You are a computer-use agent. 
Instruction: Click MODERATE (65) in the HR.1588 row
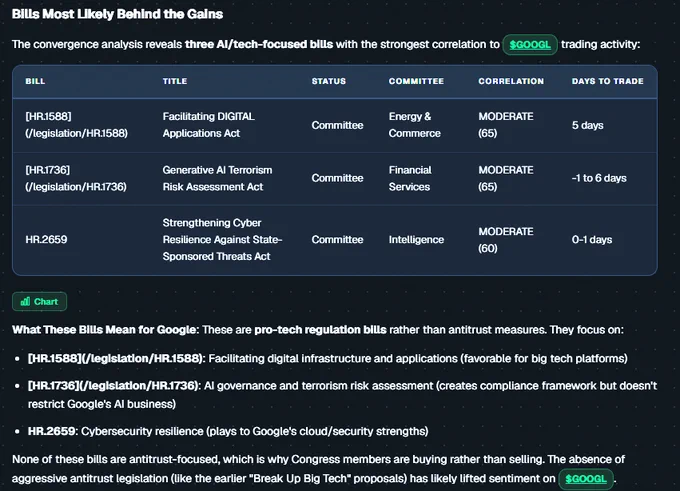pyautogui.click(x=506, y=125)
